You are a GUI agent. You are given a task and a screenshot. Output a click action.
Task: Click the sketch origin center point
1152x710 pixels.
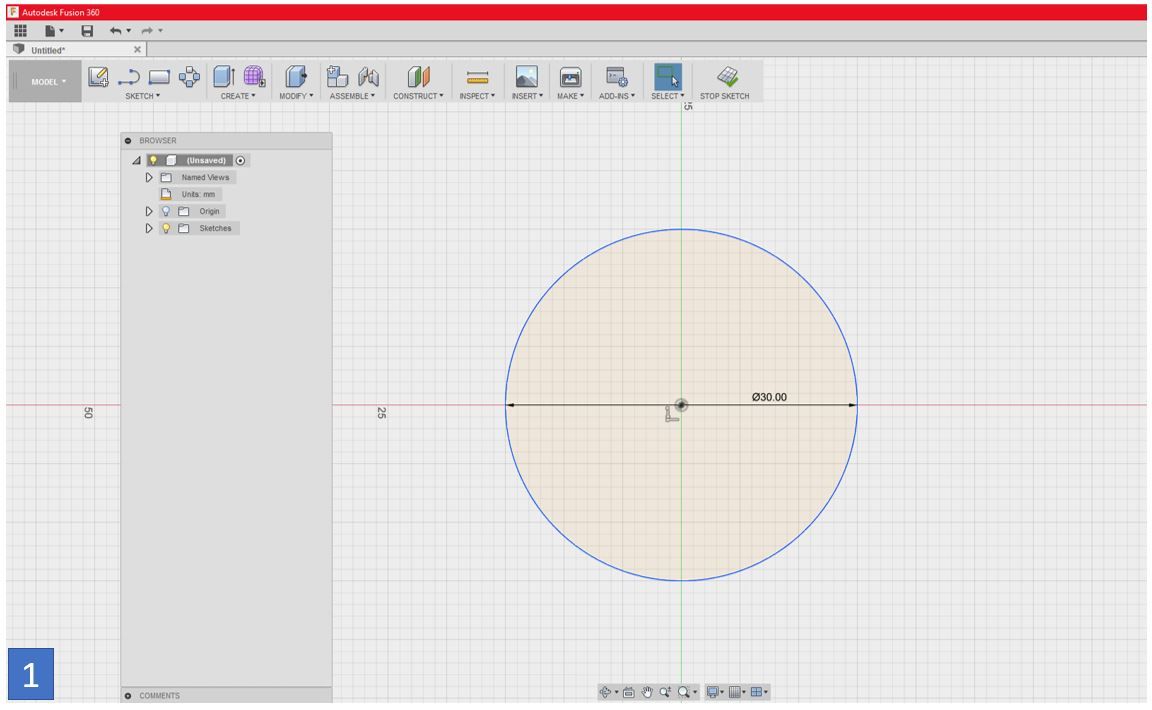(x=681, y=405)
